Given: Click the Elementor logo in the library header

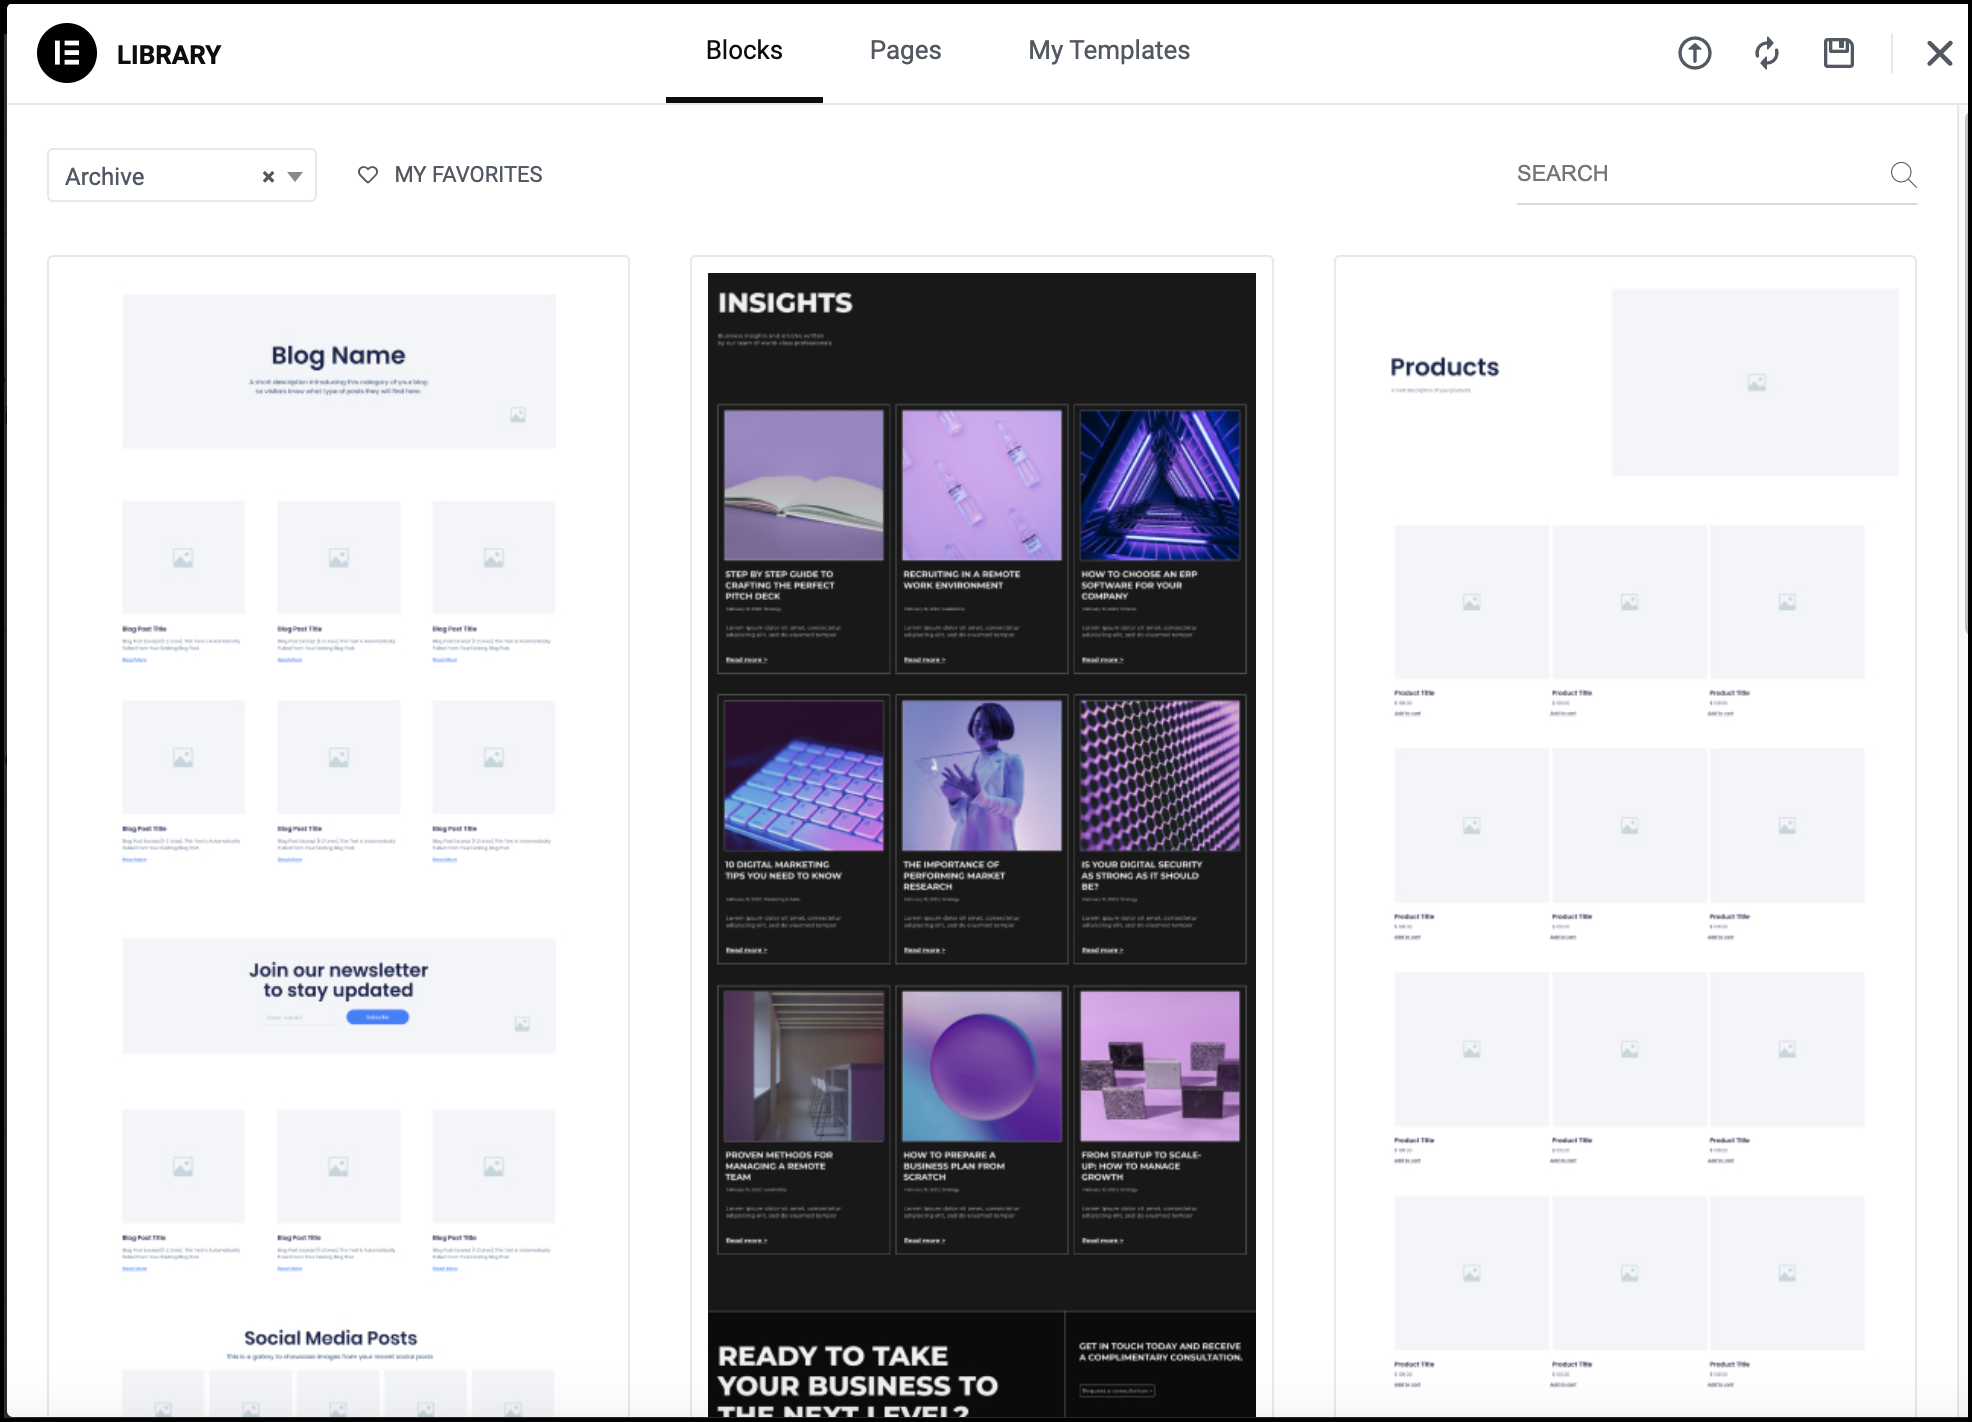Looking at the screenshot, I should pos(66,52).
